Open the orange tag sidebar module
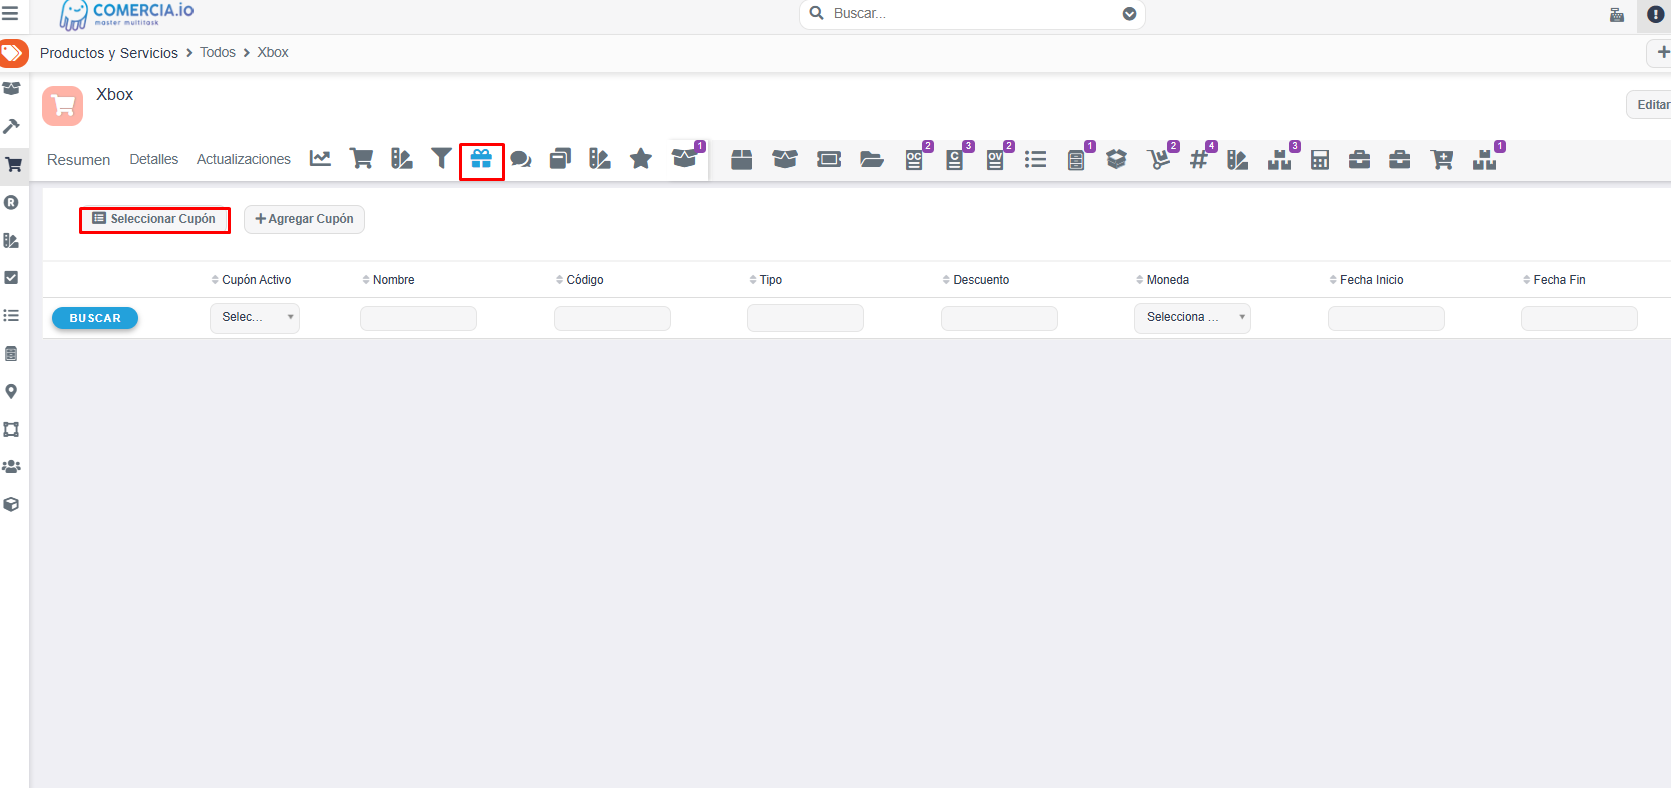The height and width of the screenshot is (788, 1671). 13,52
